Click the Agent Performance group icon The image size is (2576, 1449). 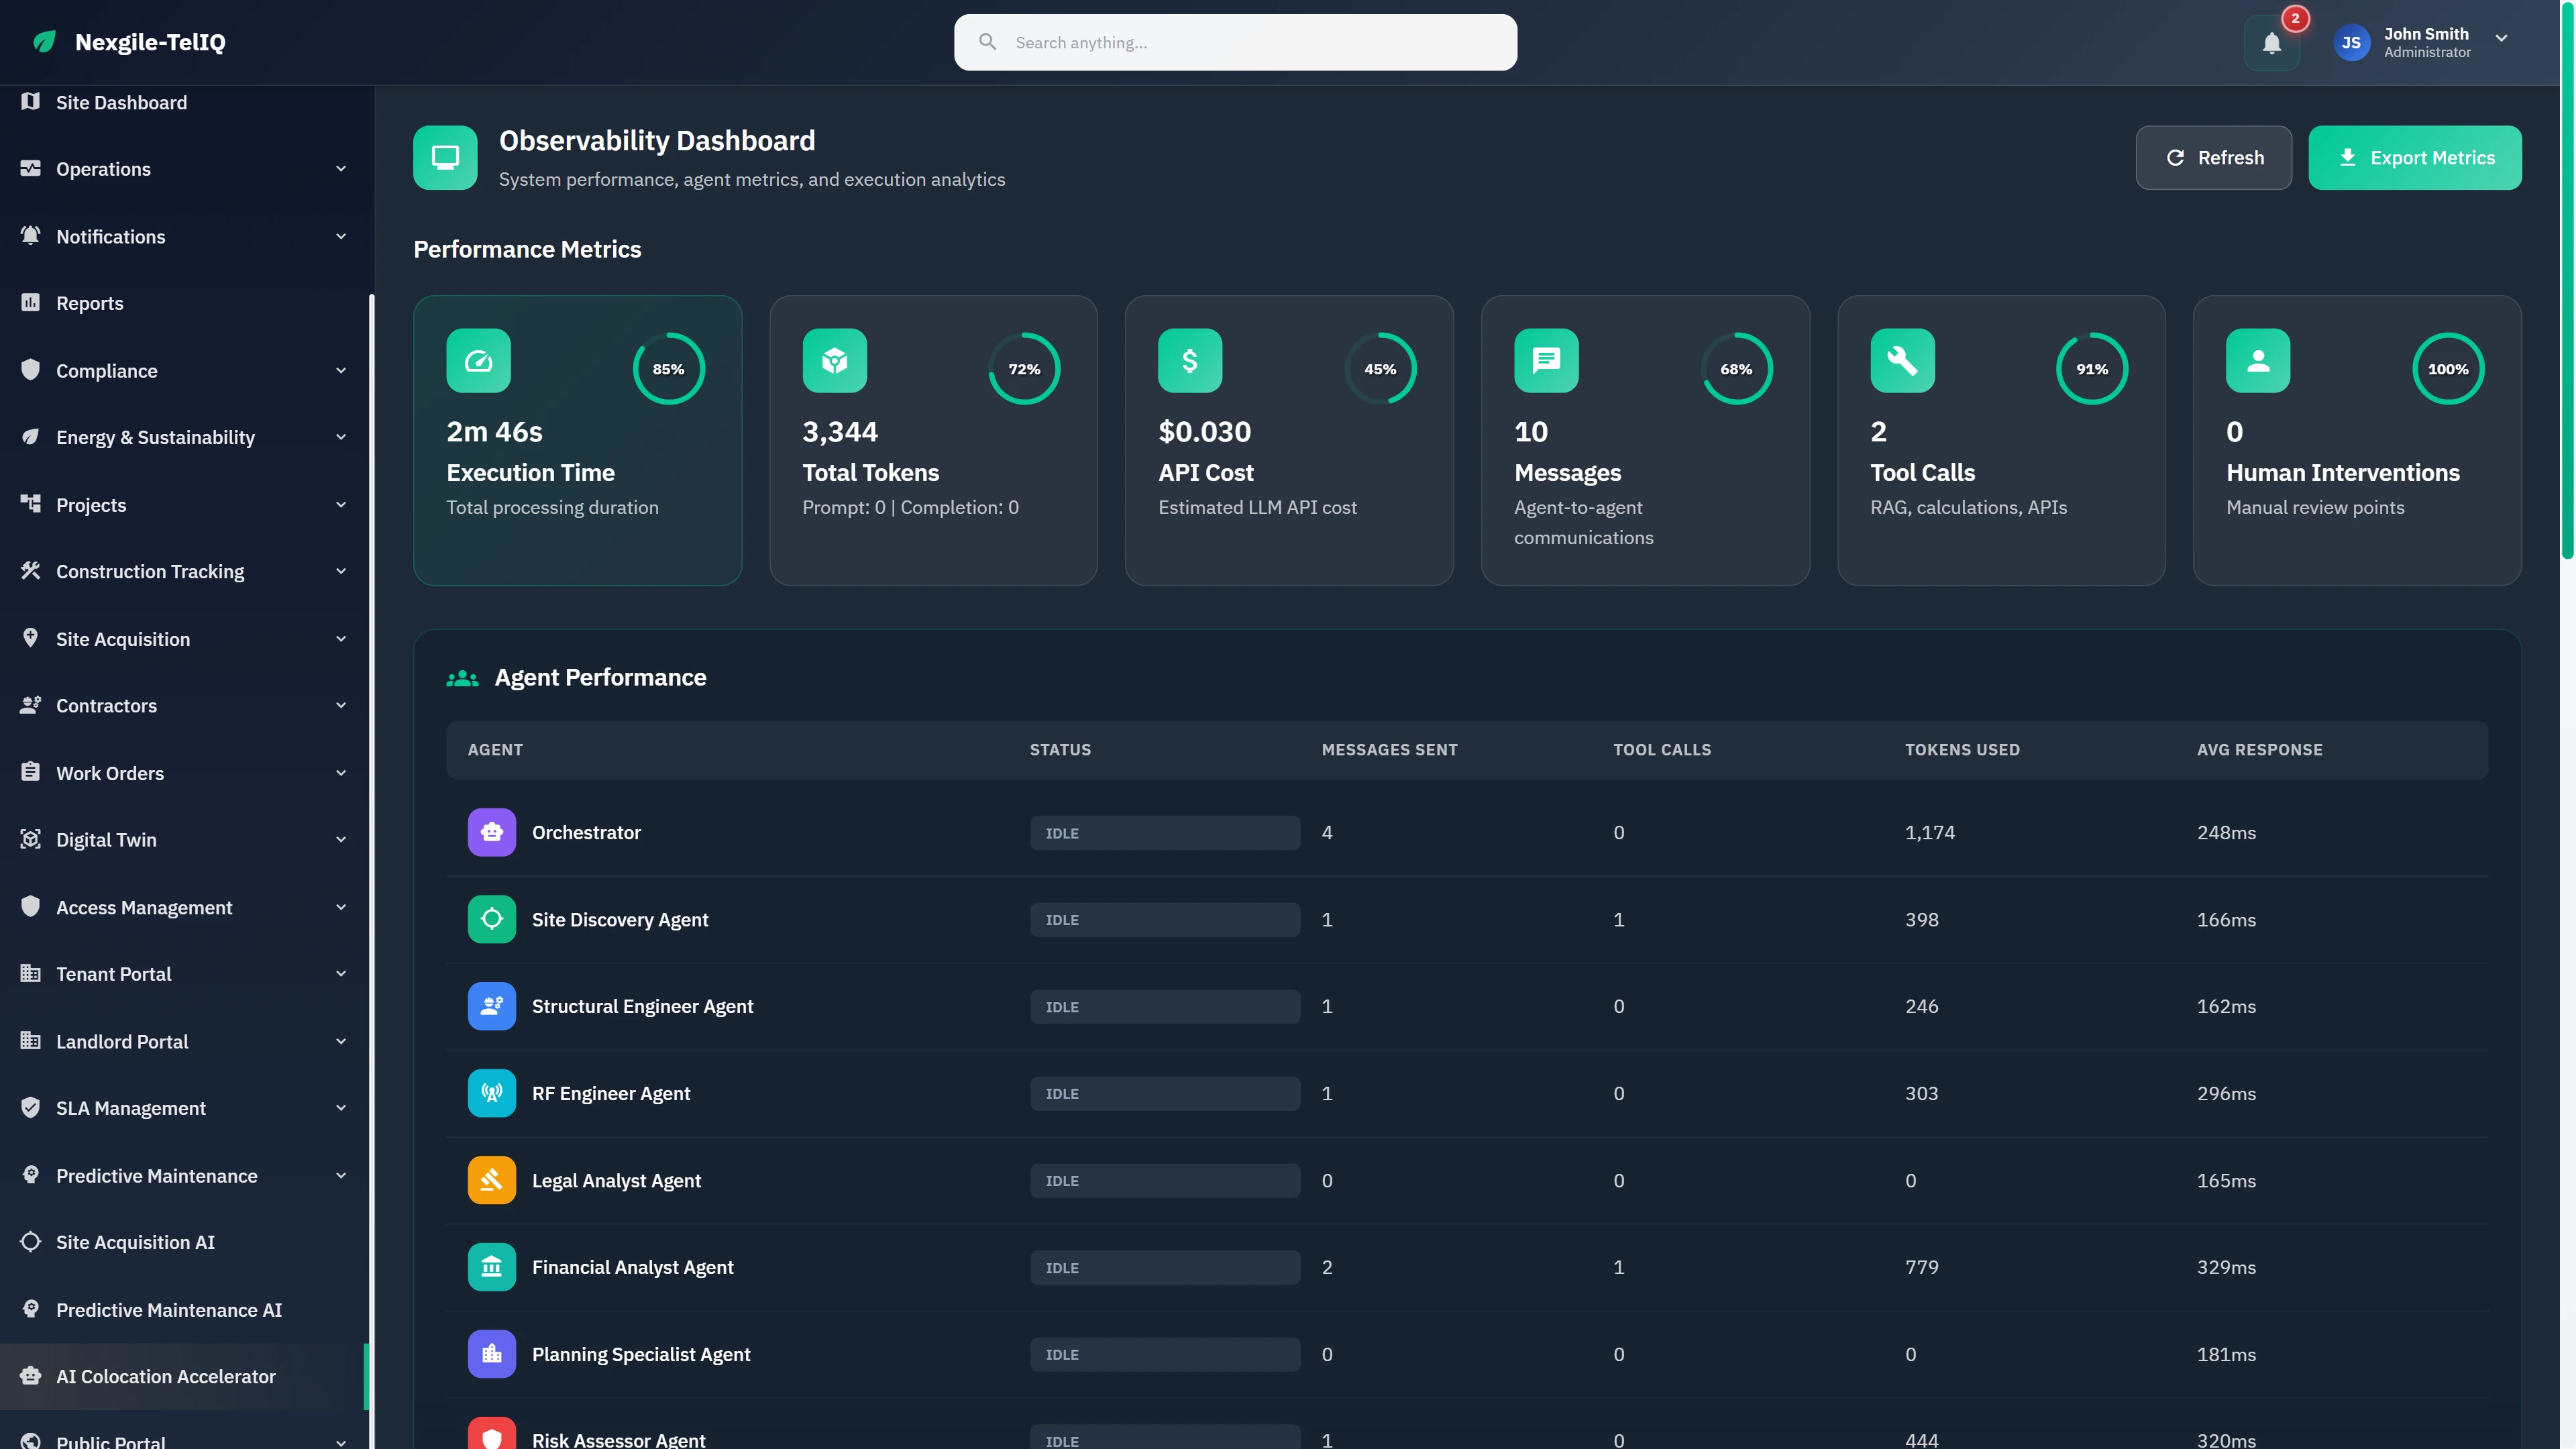[x=462, y=677]
